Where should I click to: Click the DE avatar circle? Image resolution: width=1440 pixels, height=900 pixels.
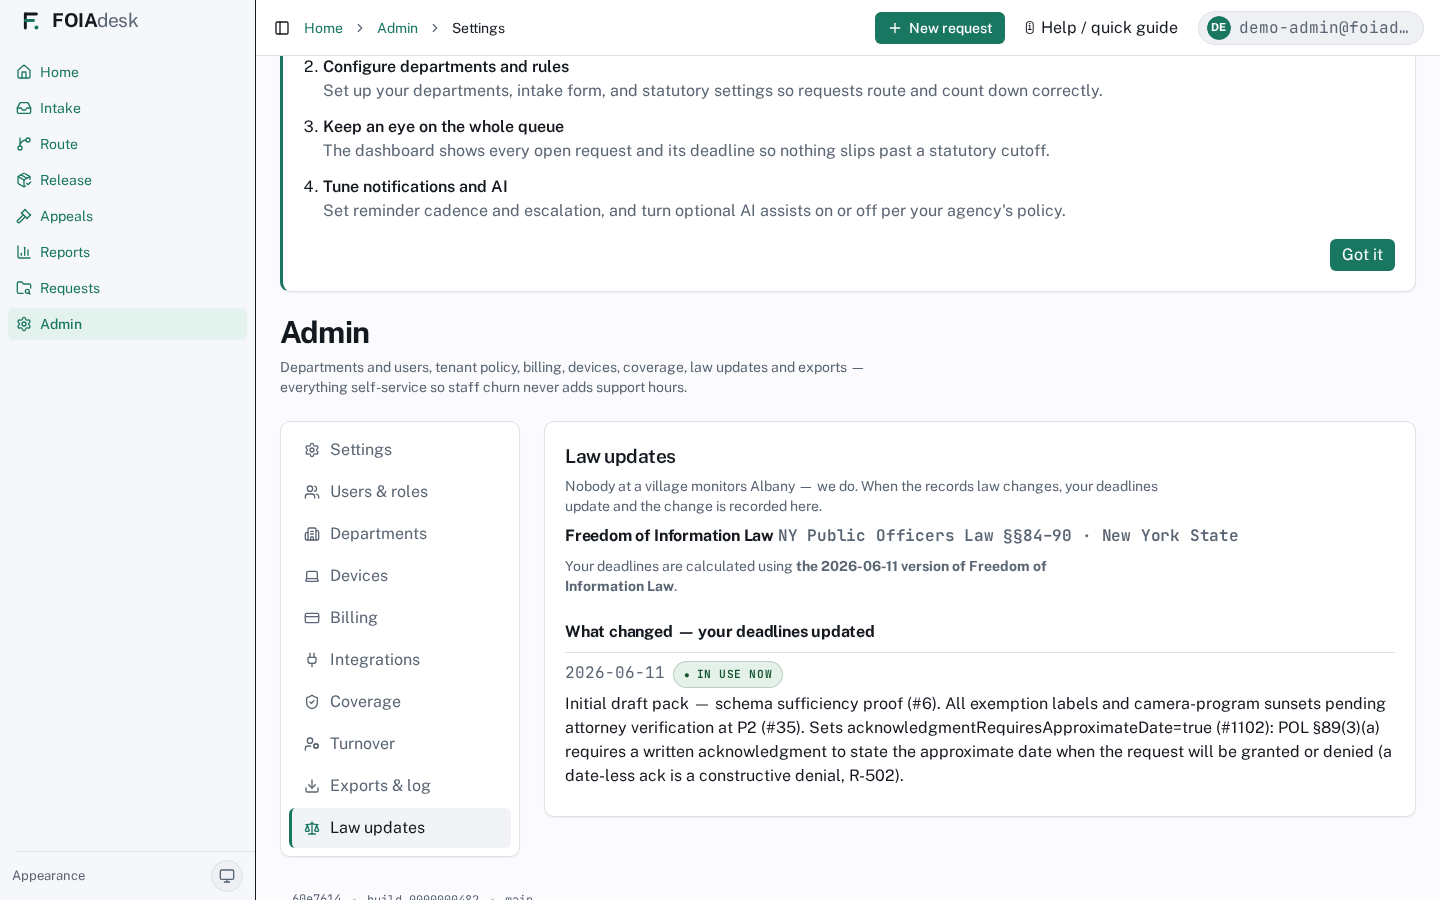pyautogui.click(x=1218, y=28)
